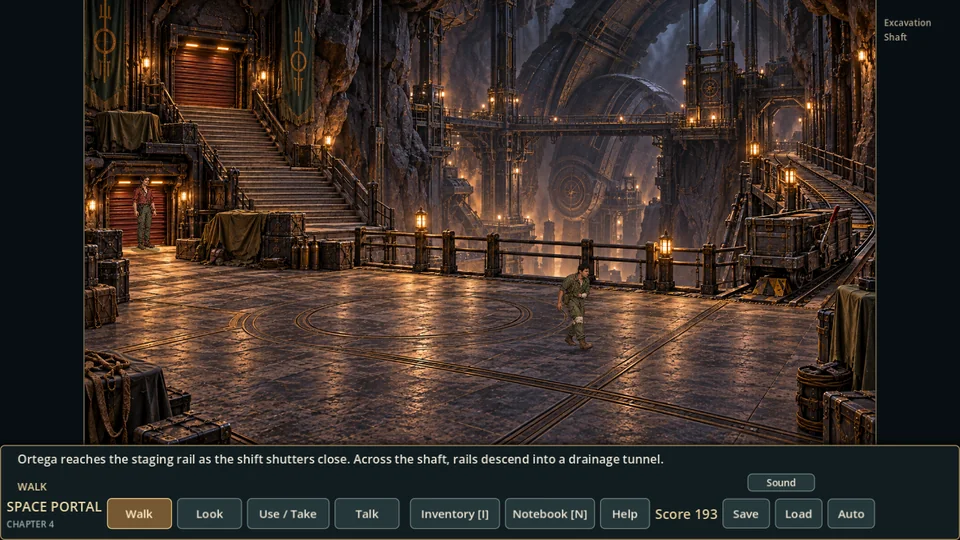
Task: Choose the Use / Take verb
Action: [288, 514]
